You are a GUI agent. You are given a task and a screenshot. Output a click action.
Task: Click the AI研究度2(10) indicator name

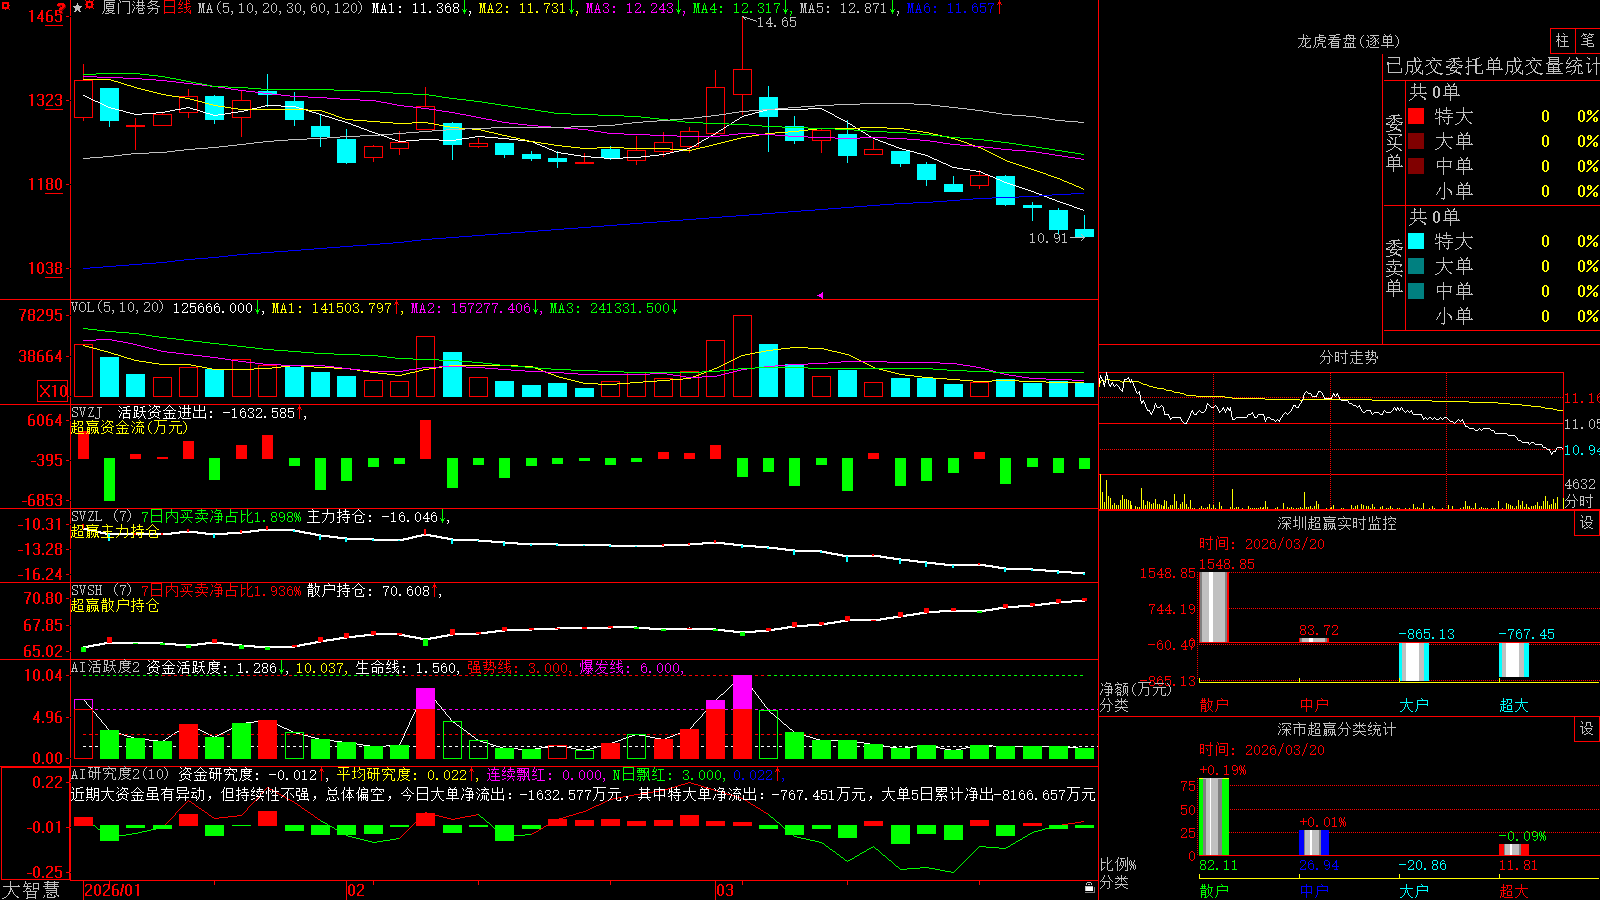pyautogui.click(x=120, y=774)
